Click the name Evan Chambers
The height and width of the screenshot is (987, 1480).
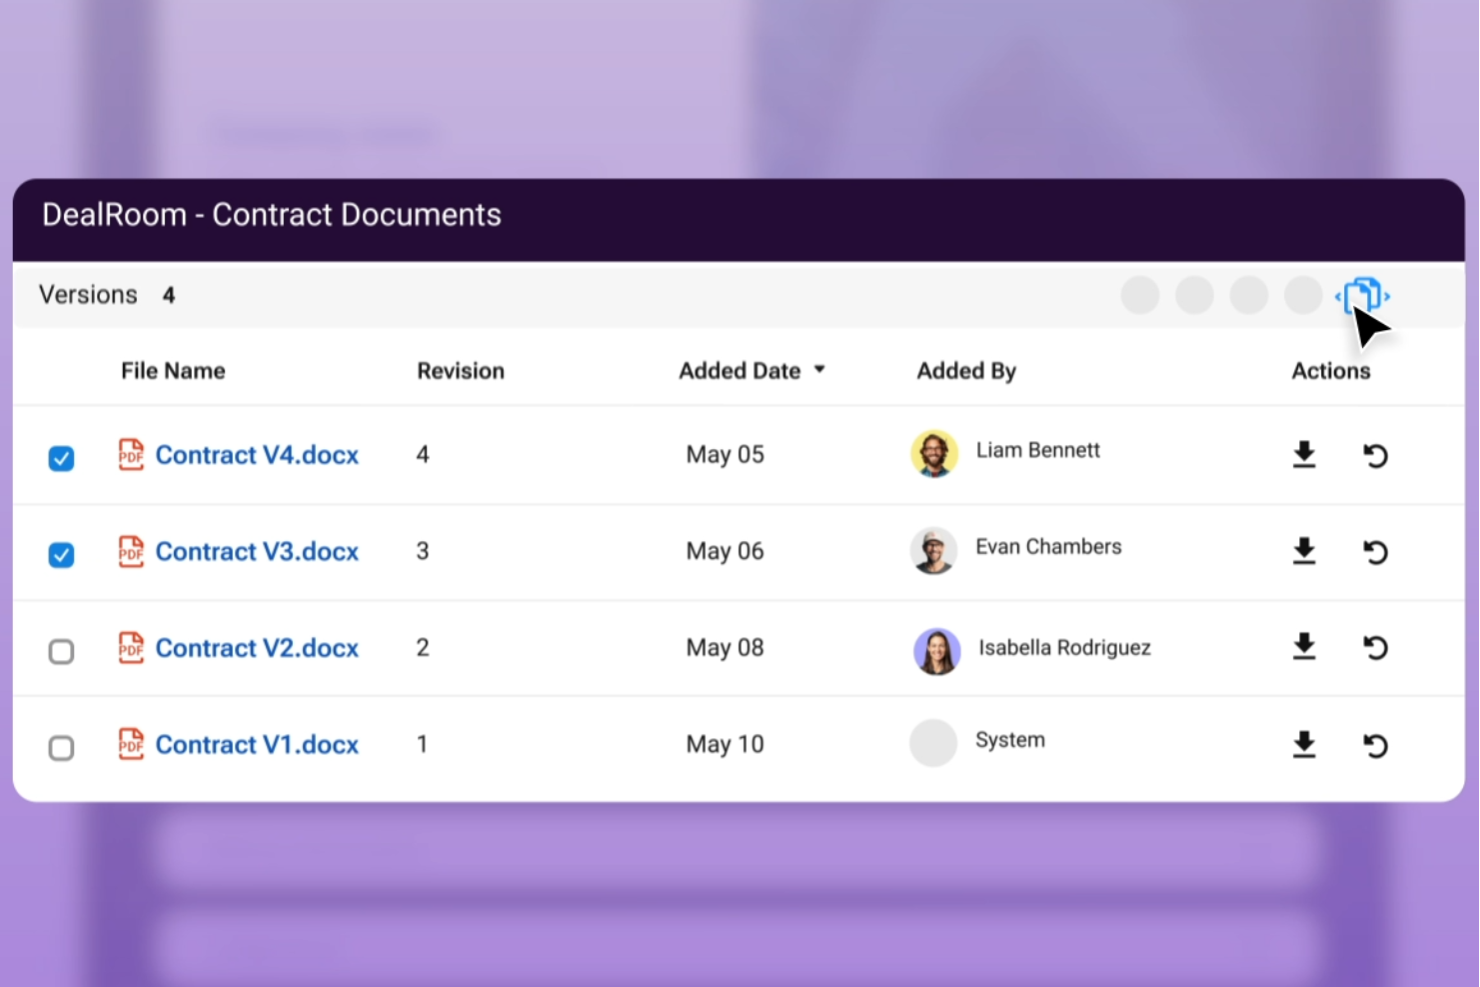1049,547
